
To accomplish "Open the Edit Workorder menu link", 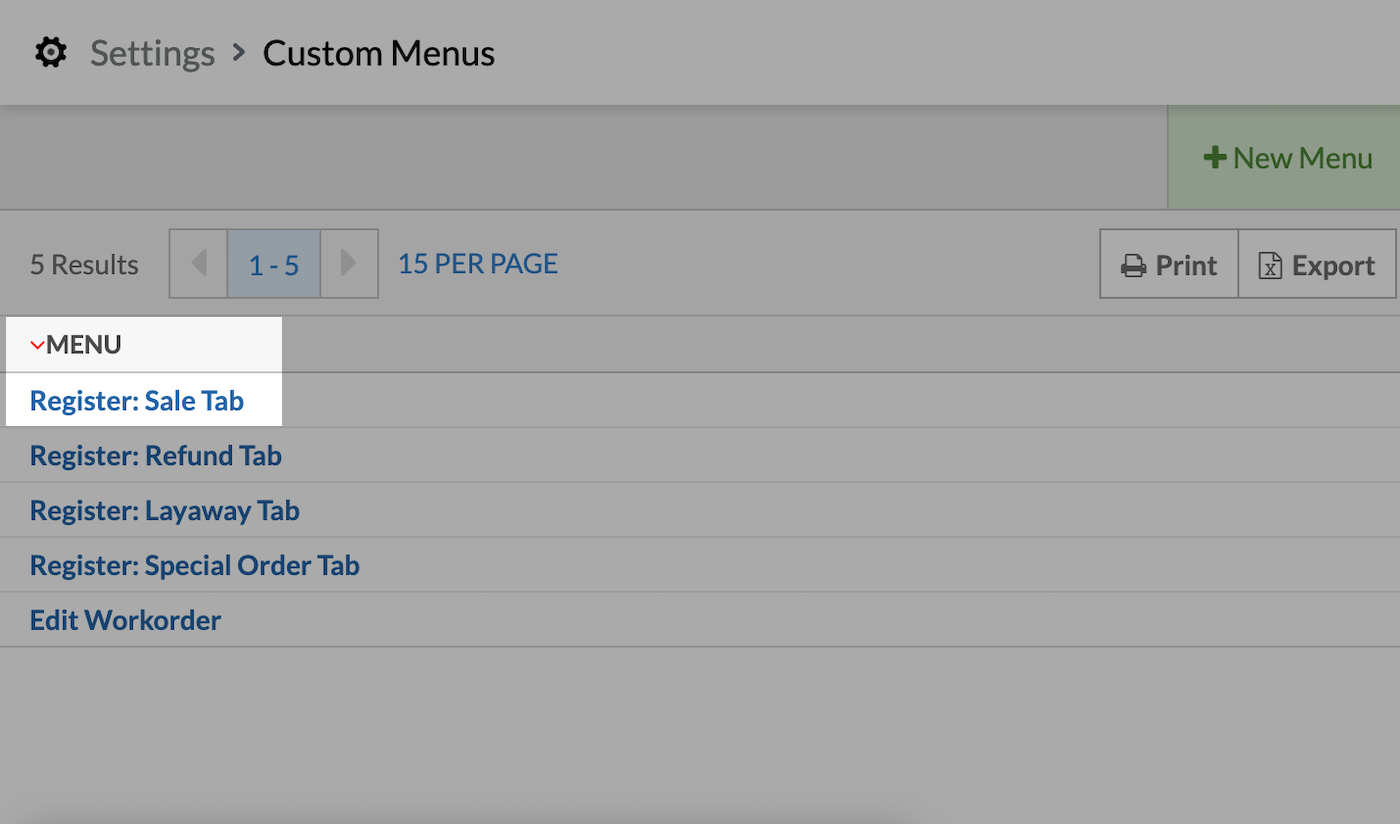I will tap(125, 619).
